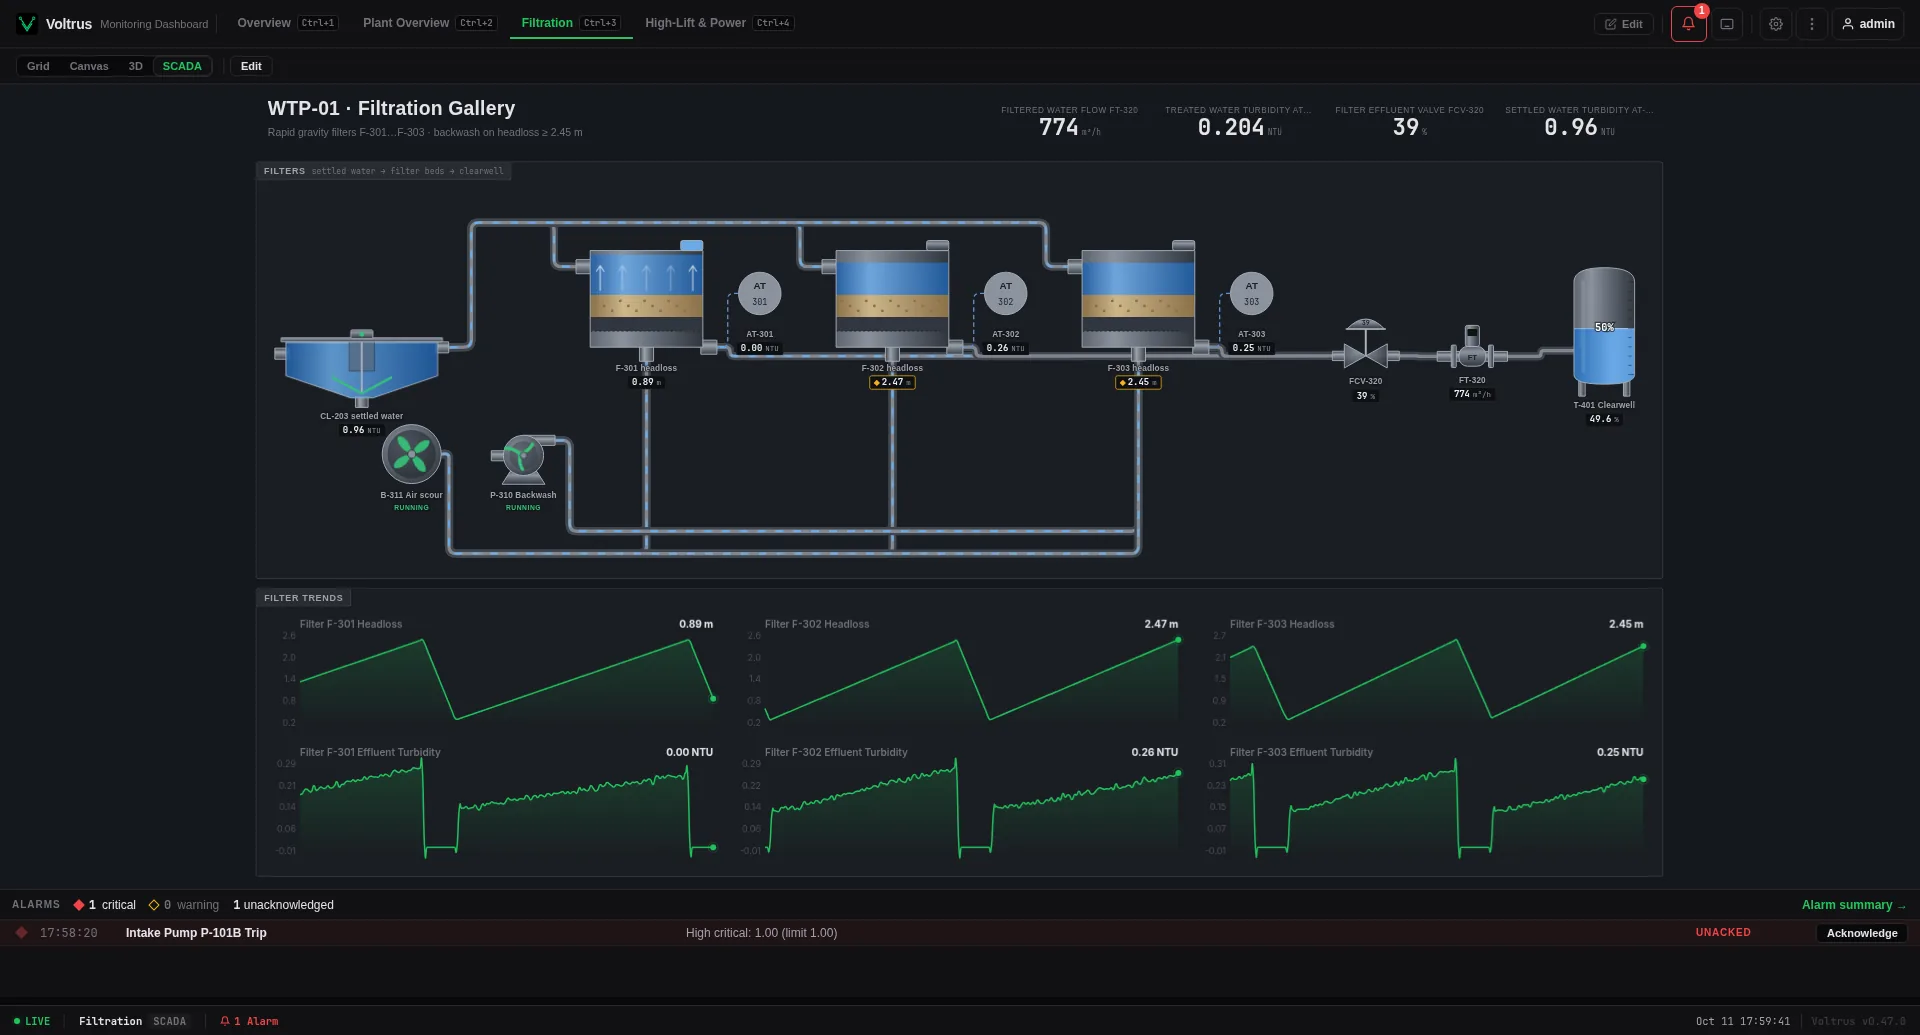This screenshot has width=1920, height=1035.
Task: Switch to Grid view mode
Action: click(x=38, y=66)
